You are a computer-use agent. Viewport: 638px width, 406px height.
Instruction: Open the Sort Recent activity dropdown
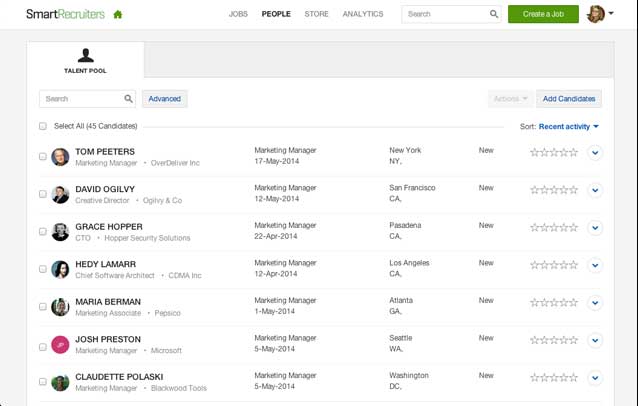pos(568,127)
